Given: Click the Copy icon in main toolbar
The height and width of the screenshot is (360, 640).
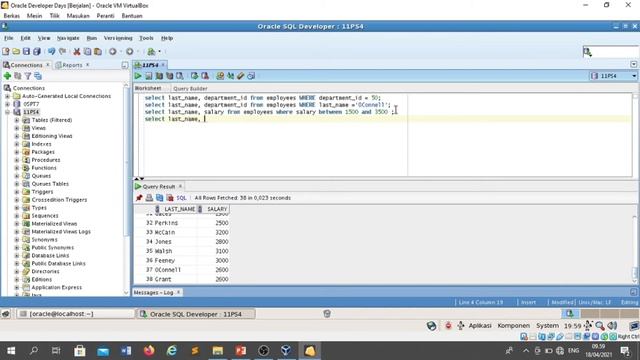Looking at the screenshot, I should coord(87,51).
